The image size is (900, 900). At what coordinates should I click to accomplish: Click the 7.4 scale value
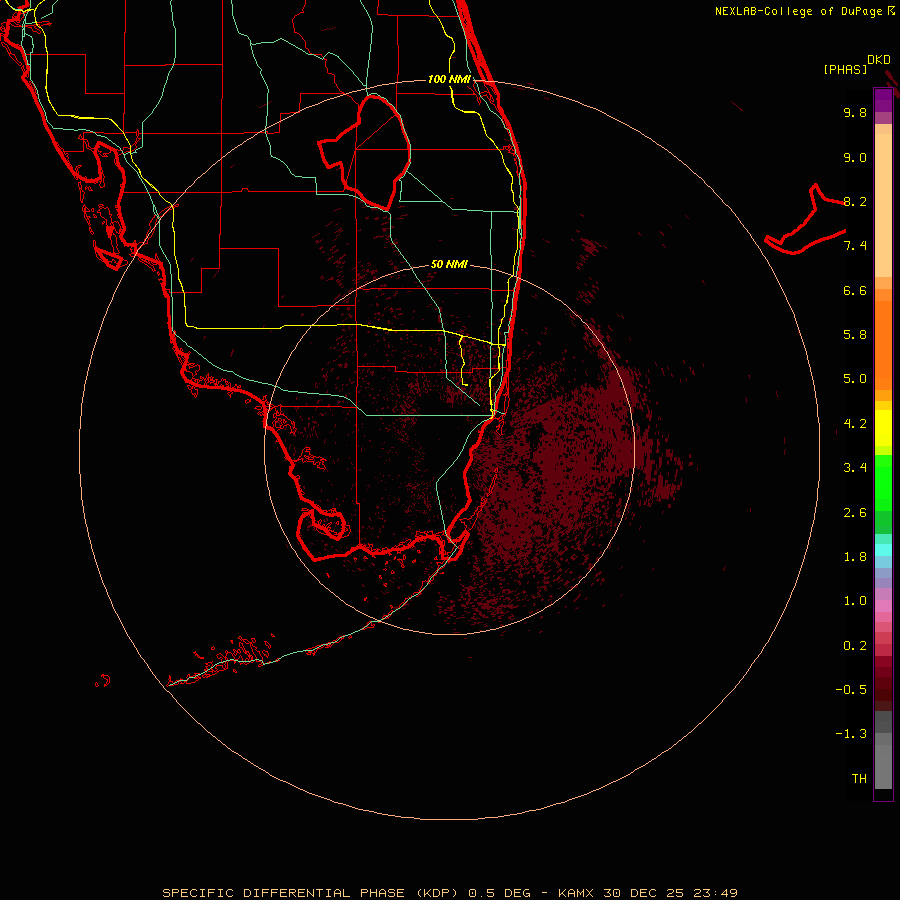click(855, 246)
